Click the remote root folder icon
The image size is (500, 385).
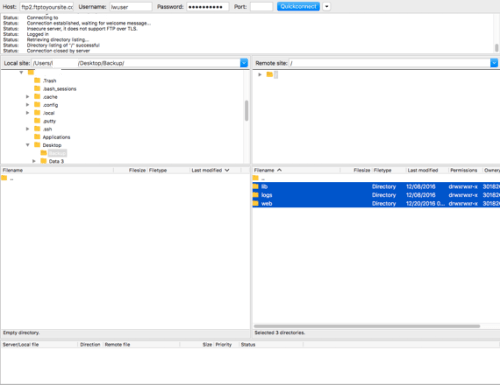pyautogui.click(x=270, y=74)
